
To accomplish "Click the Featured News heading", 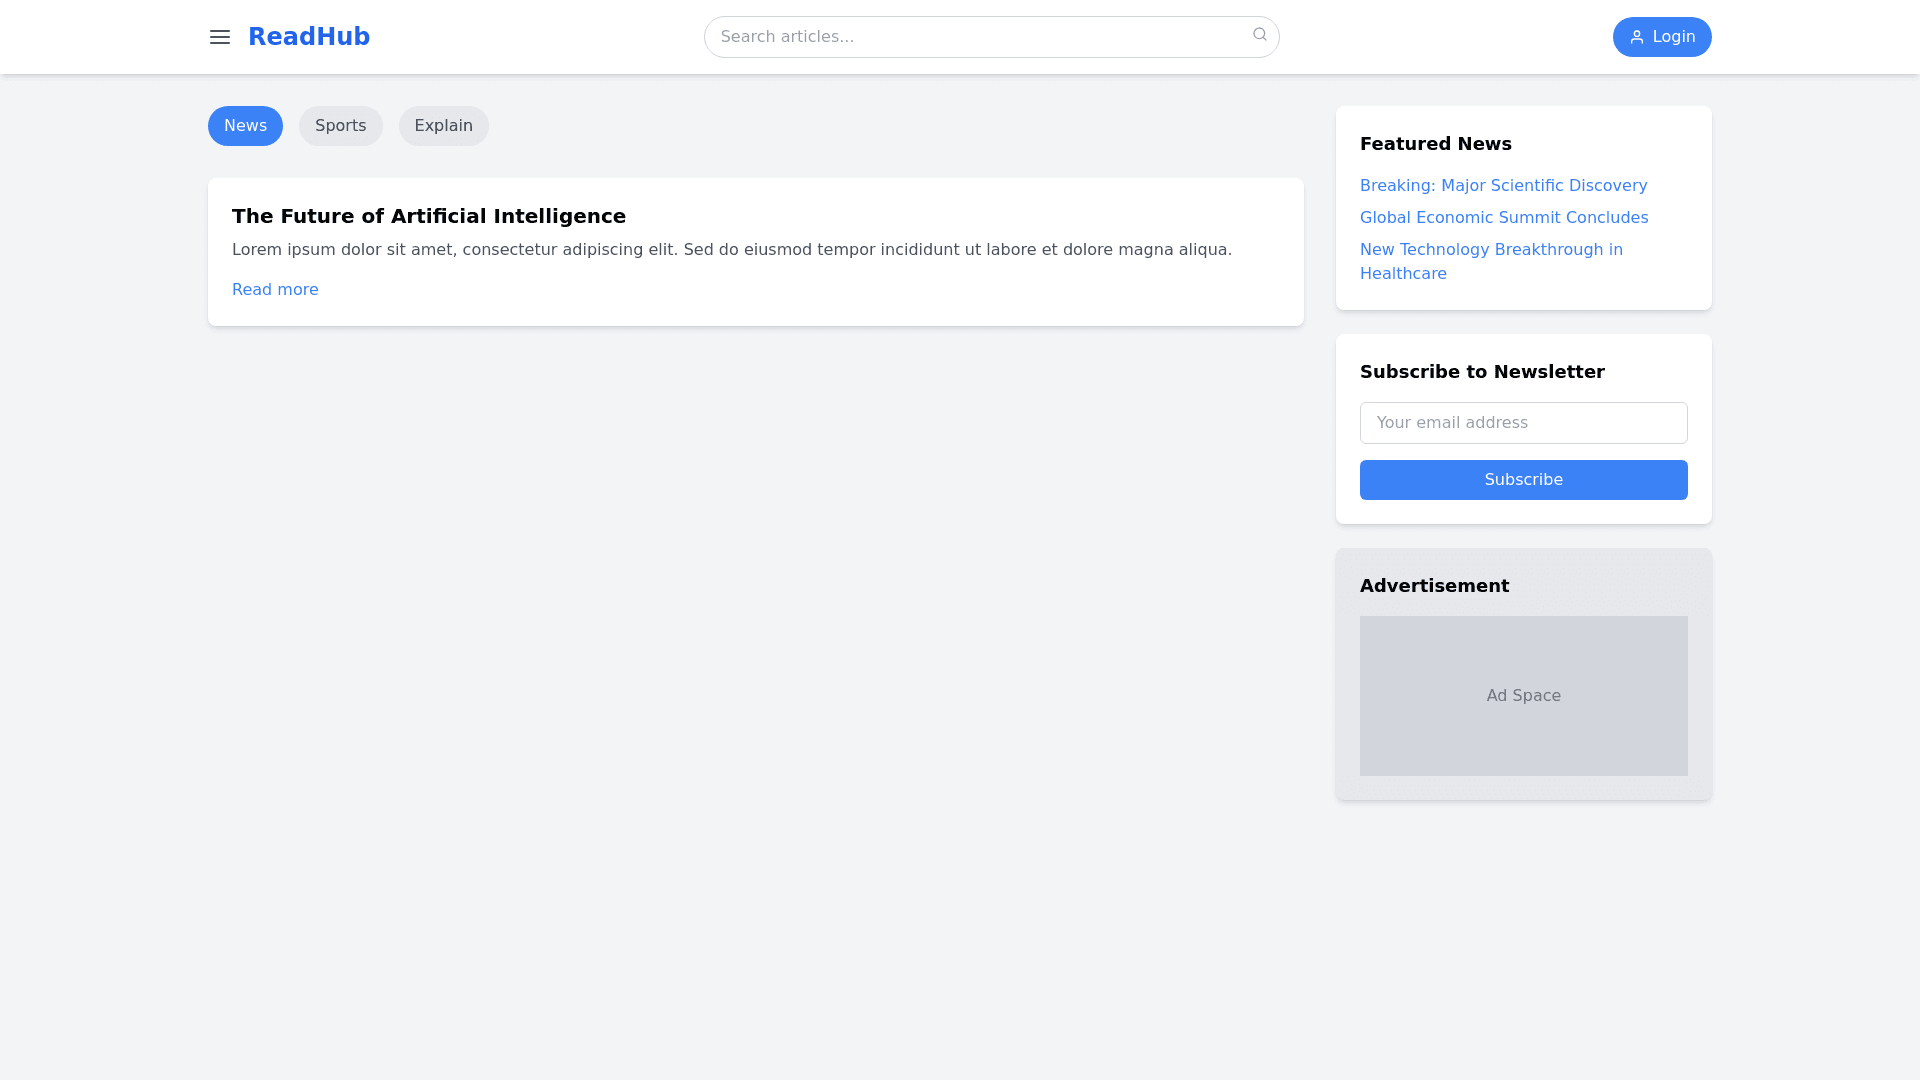I will tap(1435, 144).
